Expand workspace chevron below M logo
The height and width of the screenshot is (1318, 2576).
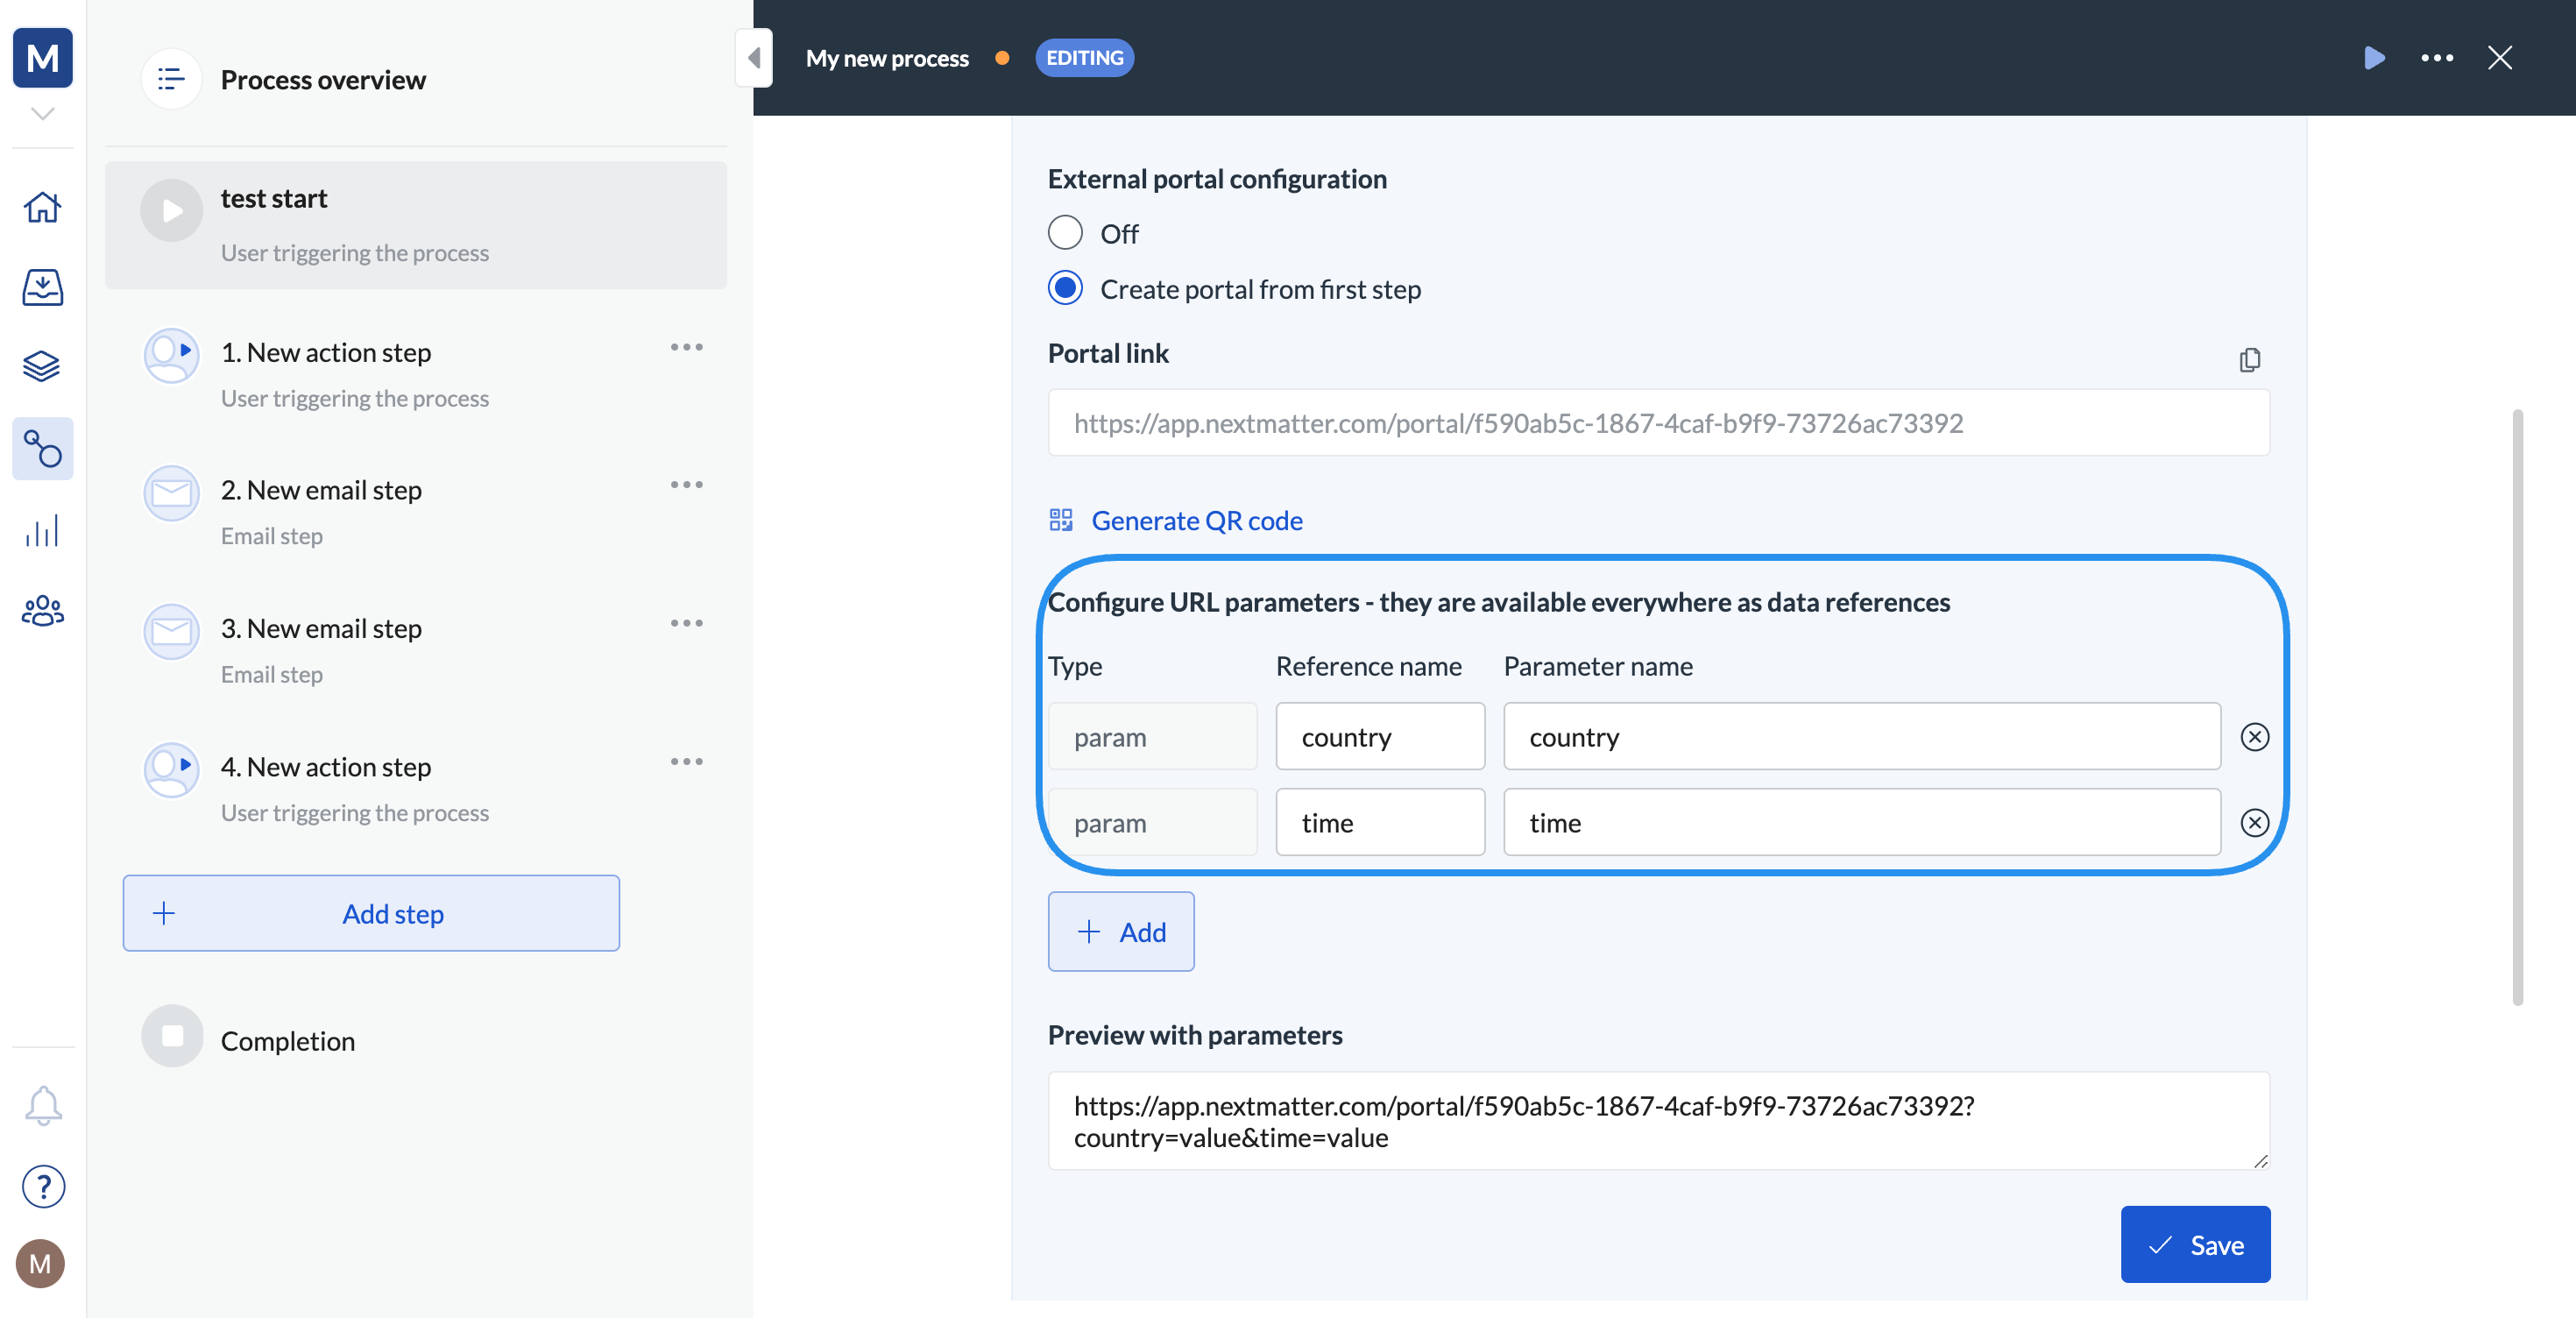[42, 114]
